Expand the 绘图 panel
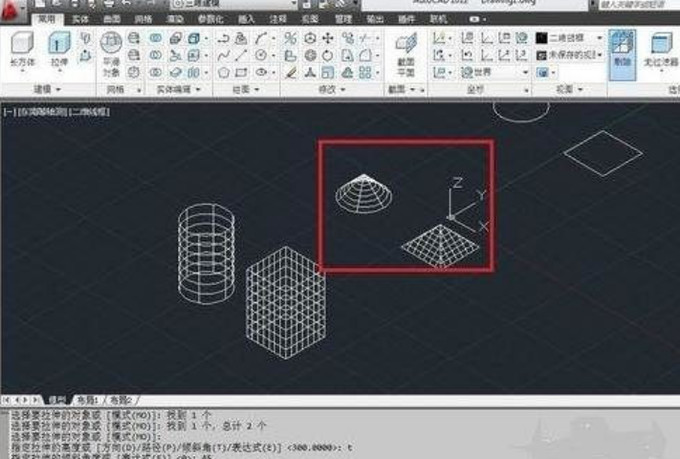The width and height of the screenshot is (680, 459). point(243,90)
